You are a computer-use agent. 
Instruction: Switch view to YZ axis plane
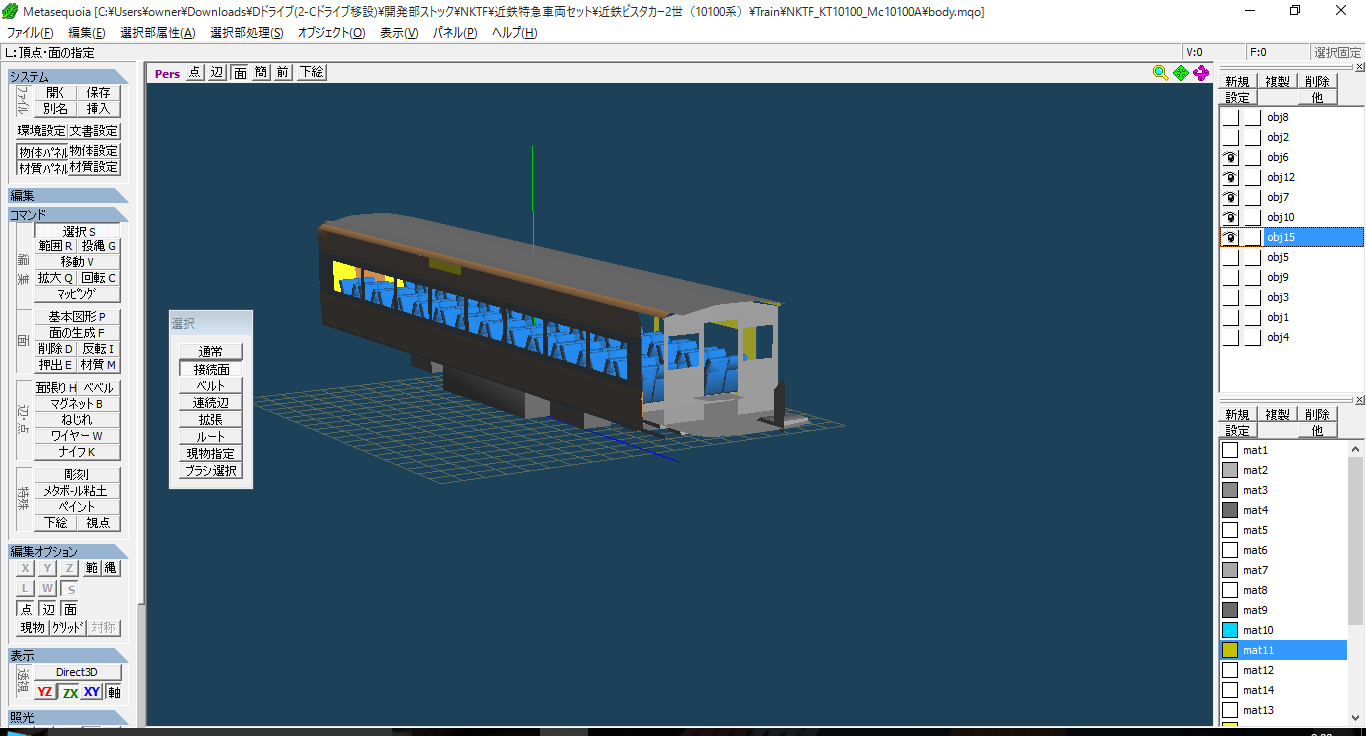[x=45, y=692]
